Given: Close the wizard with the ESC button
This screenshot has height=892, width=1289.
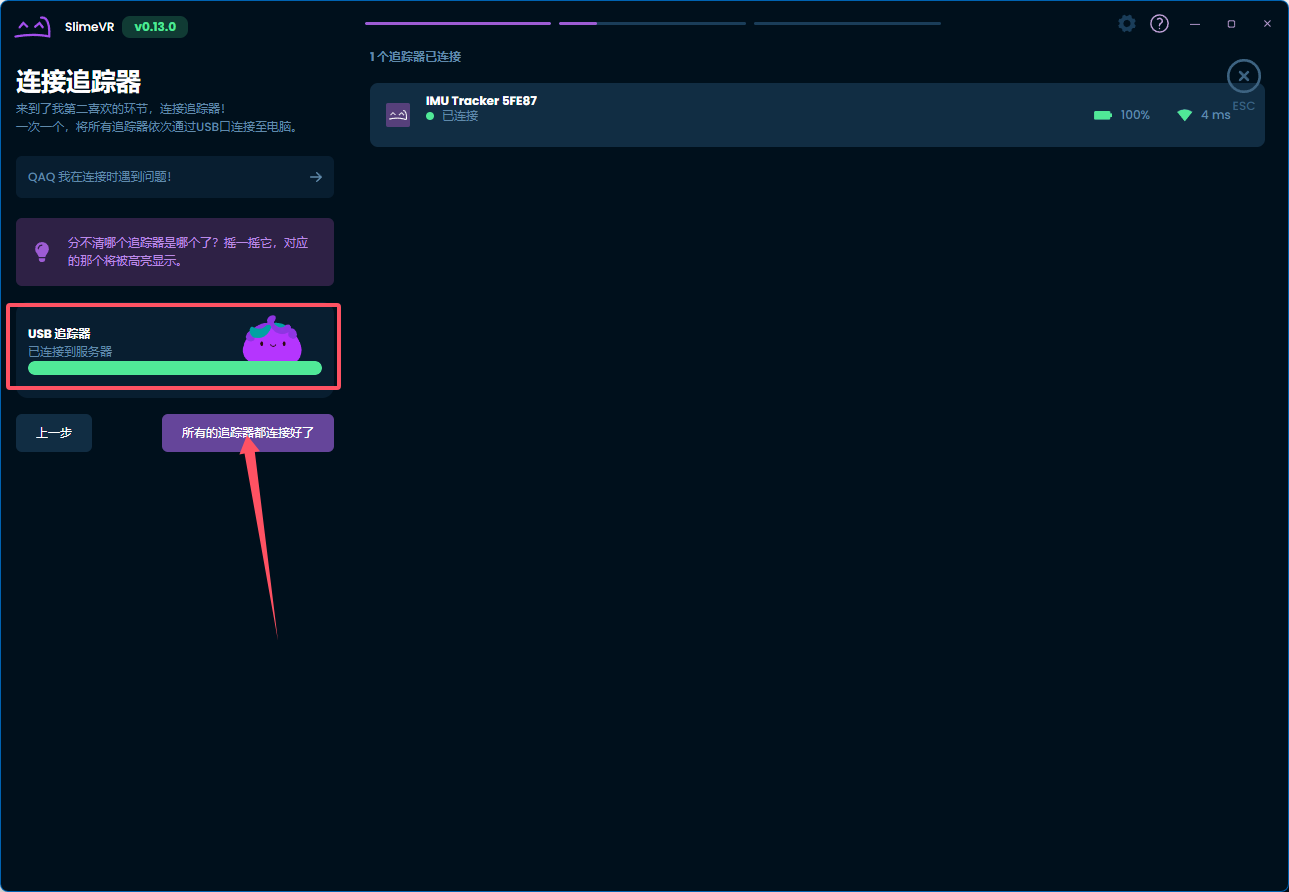Looking at the screenshot, I should pyautogui.click(x=1243, y=76).
